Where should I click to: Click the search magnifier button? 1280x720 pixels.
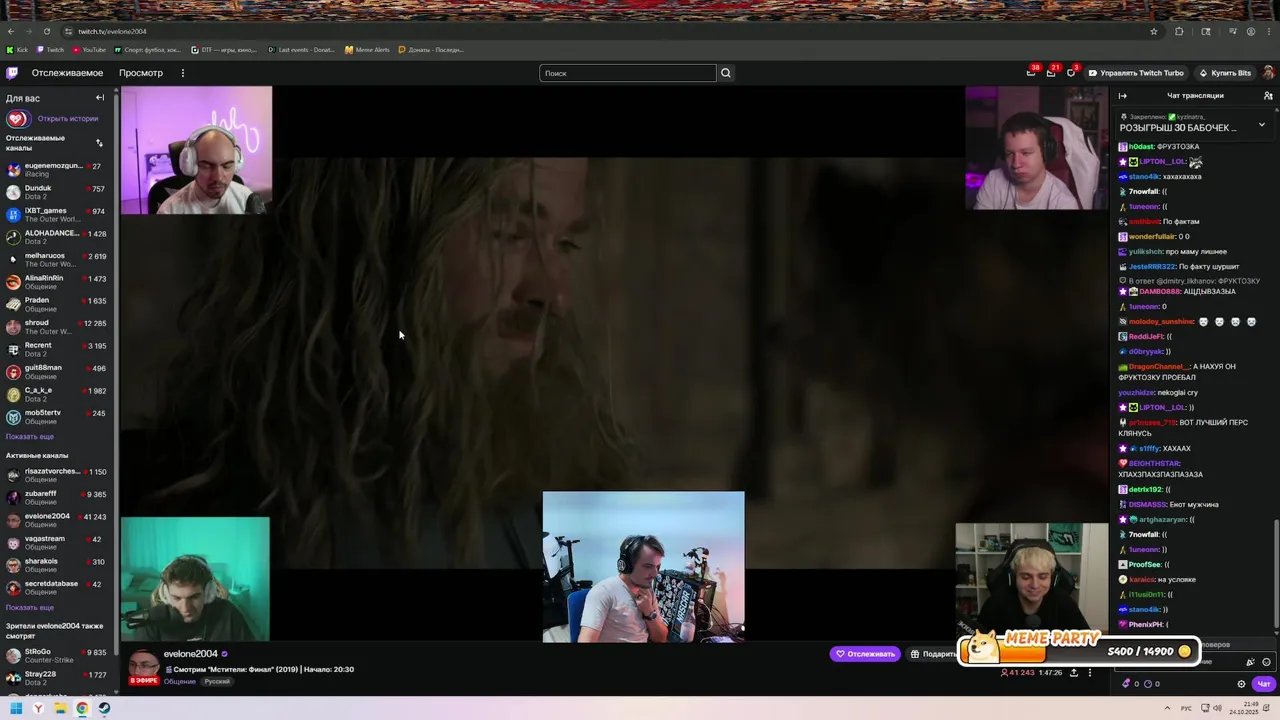726,73
